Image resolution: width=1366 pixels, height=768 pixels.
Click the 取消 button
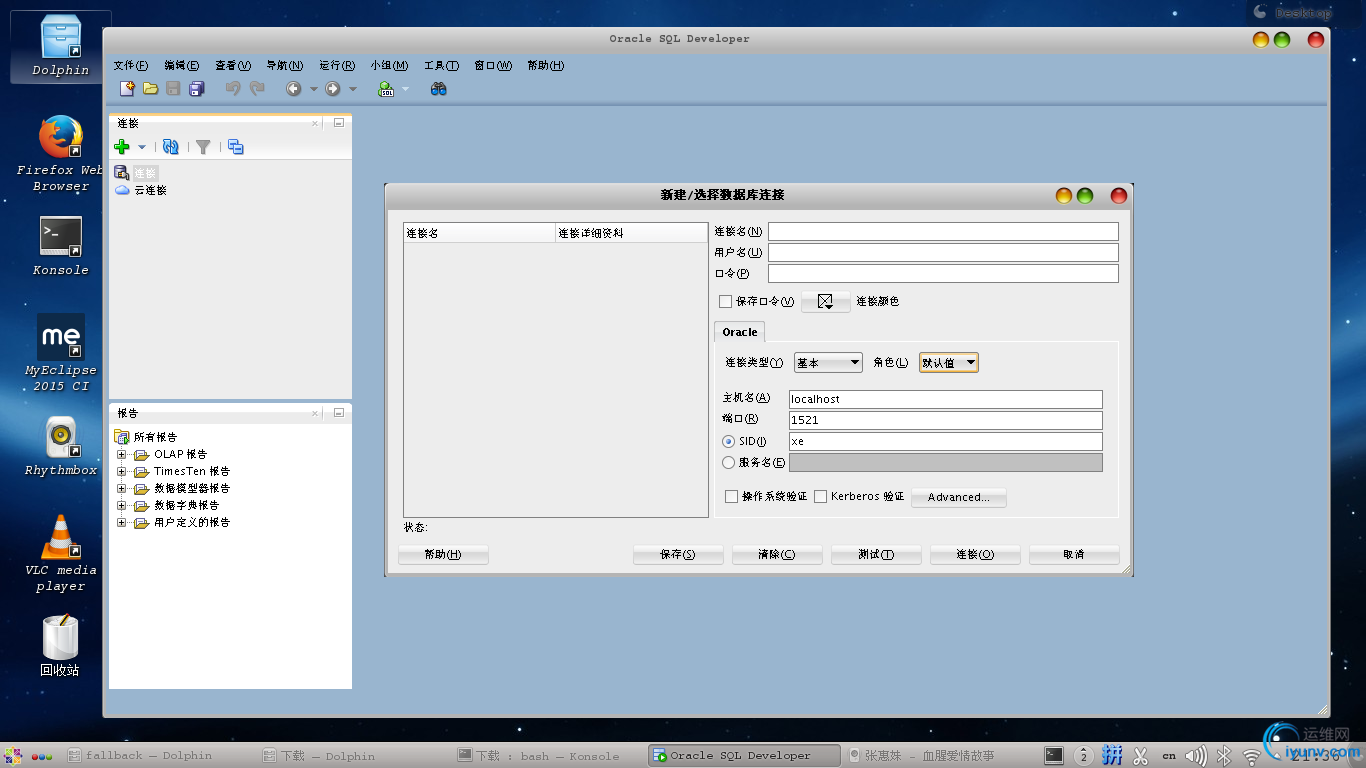(1074, 554)
